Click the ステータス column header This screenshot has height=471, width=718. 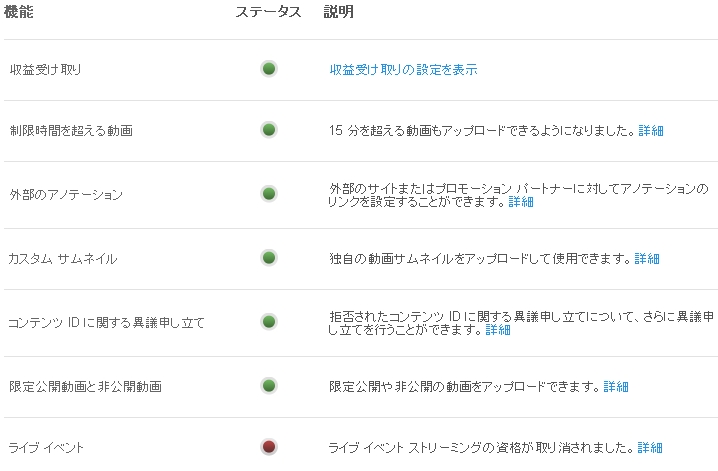[268, 12]
